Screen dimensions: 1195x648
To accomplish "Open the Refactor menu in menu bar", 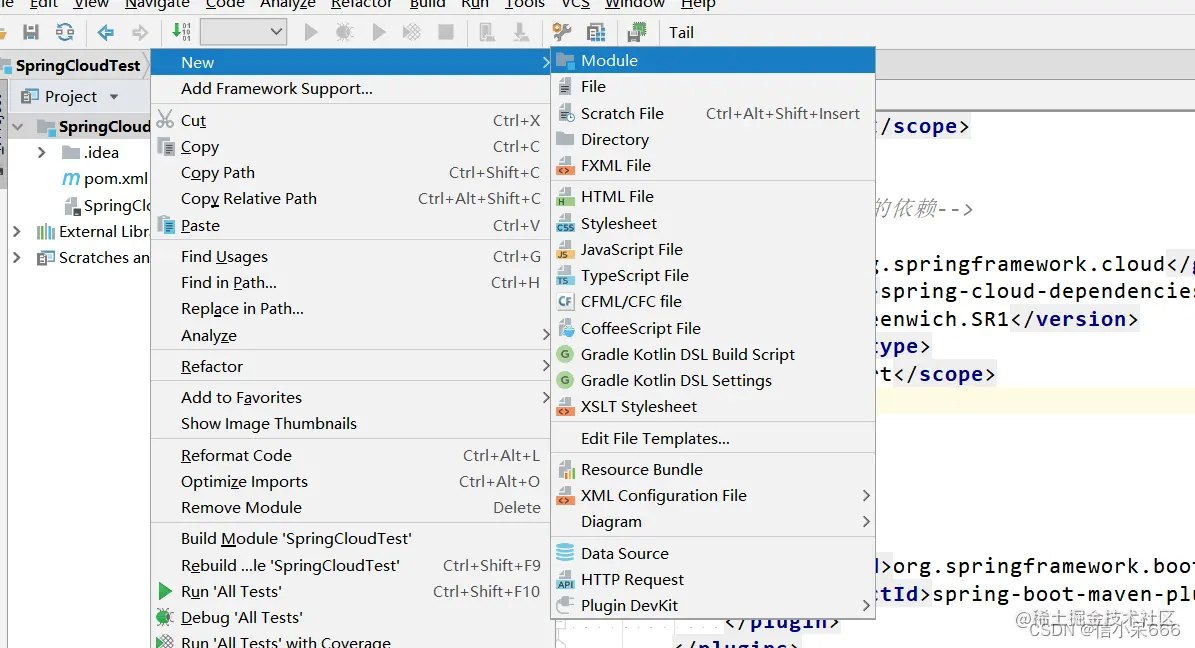I will pyautogui.click(x=361, y=4).
